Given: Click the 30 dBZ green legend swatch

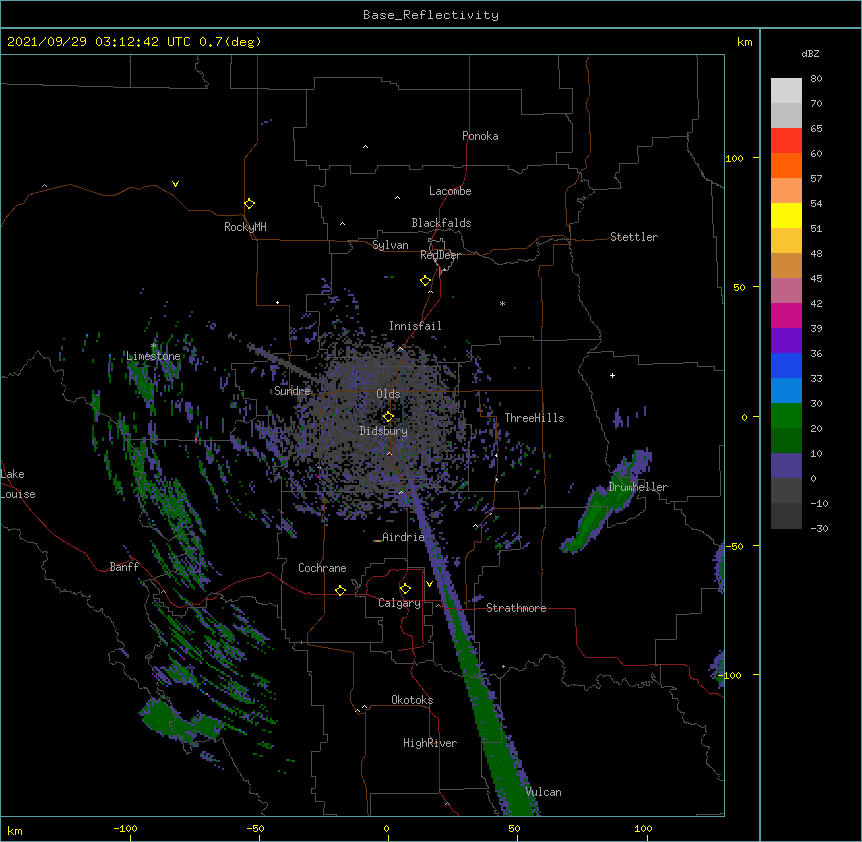Looking at the screenshot, I should coord(786,416).
